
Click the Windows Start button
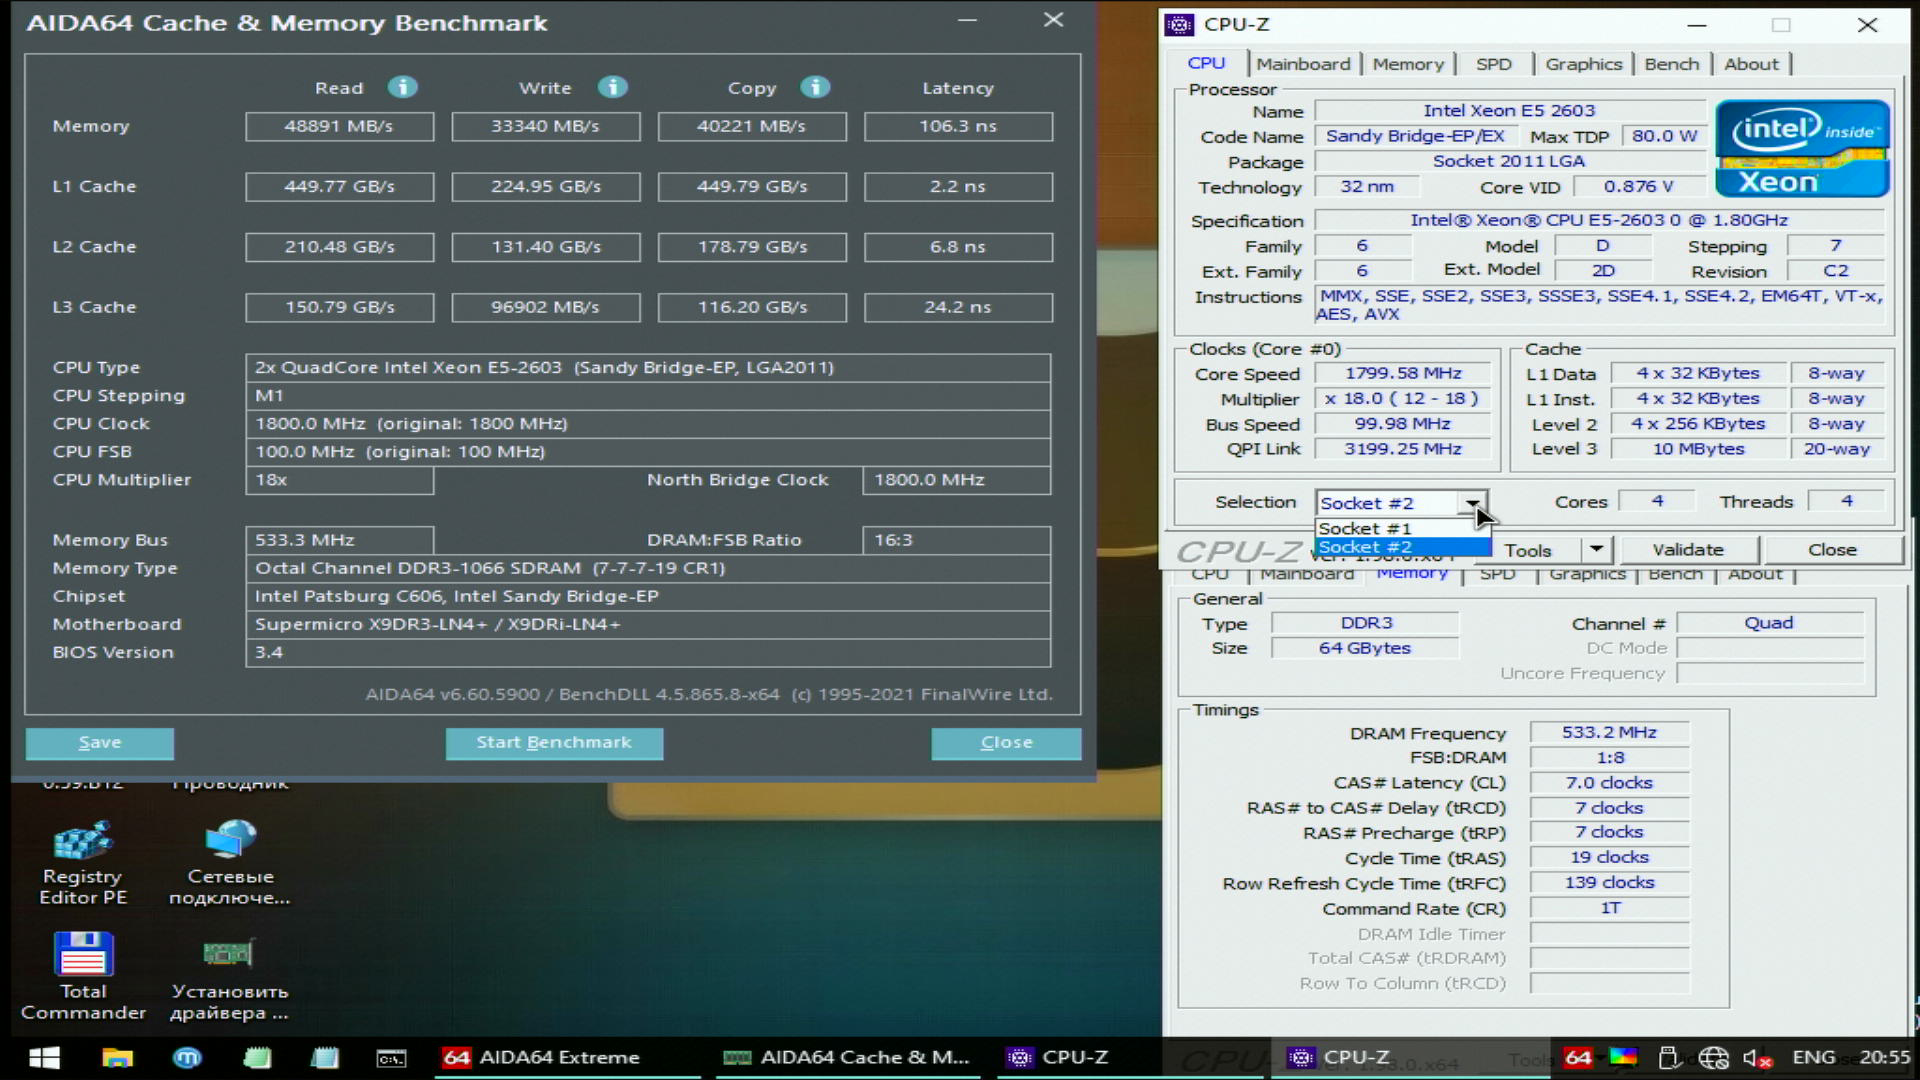[x=44, y=1057]
